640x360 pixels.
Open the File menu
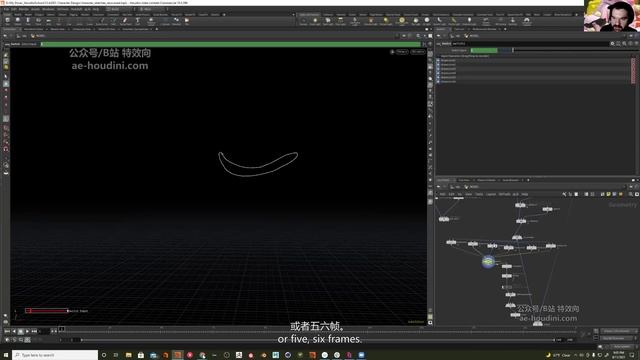coord(7,9)
